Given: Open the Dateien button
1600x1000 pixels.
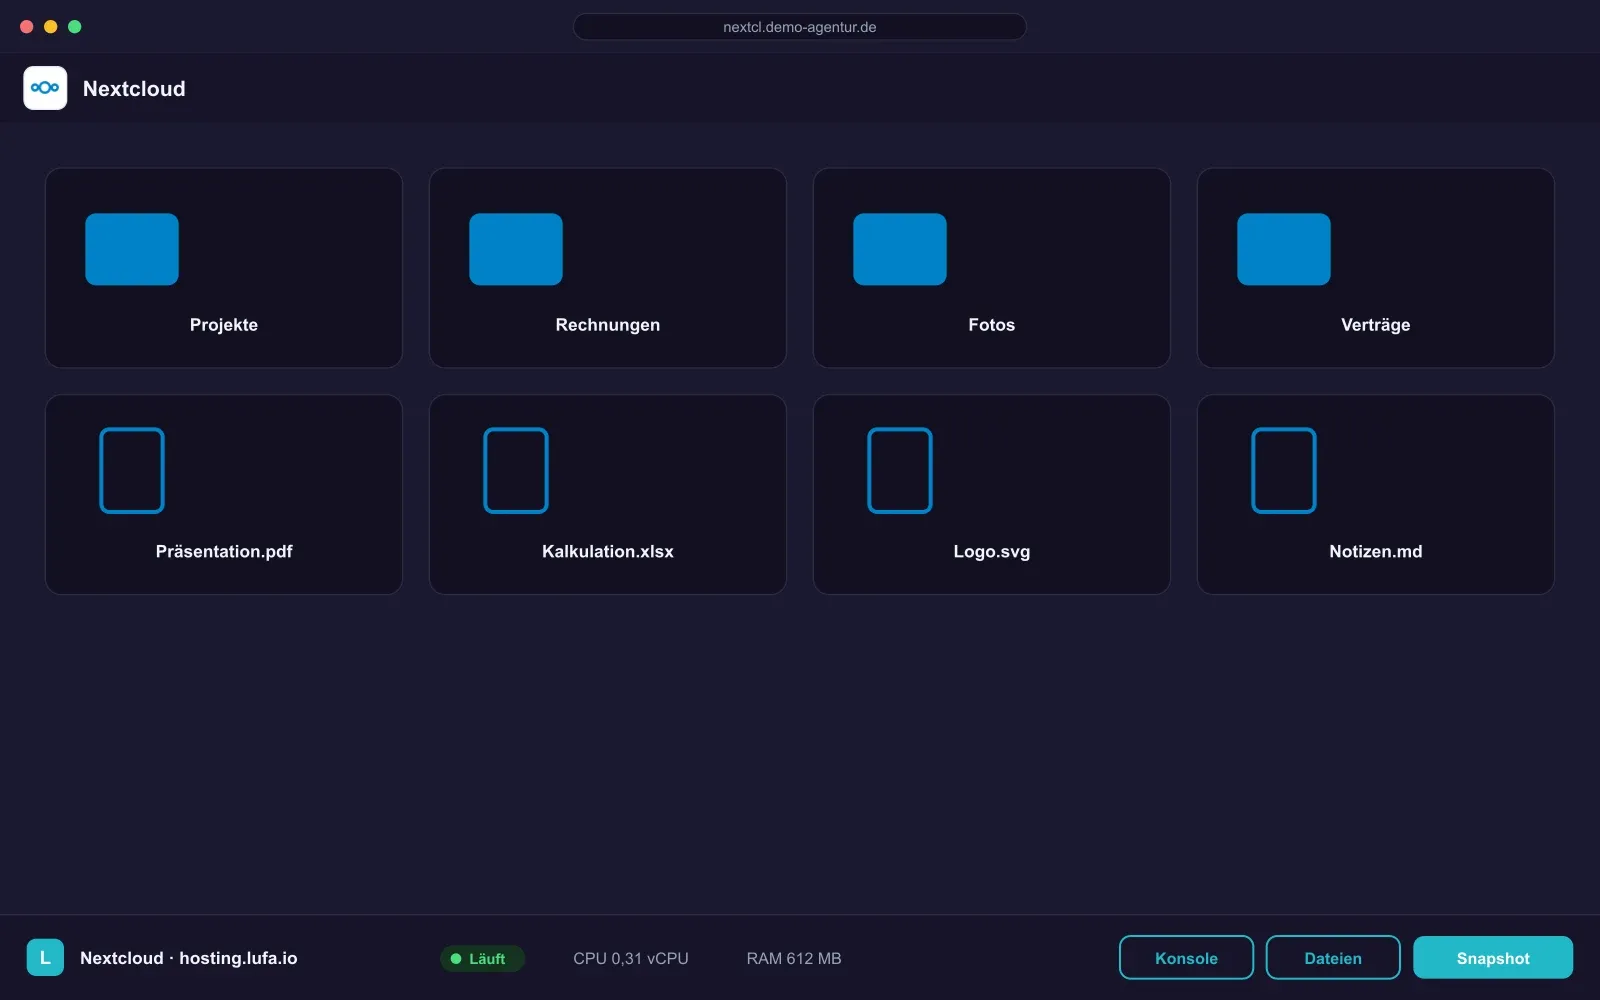Looking at the screenshot, I should coord(1333,958).
